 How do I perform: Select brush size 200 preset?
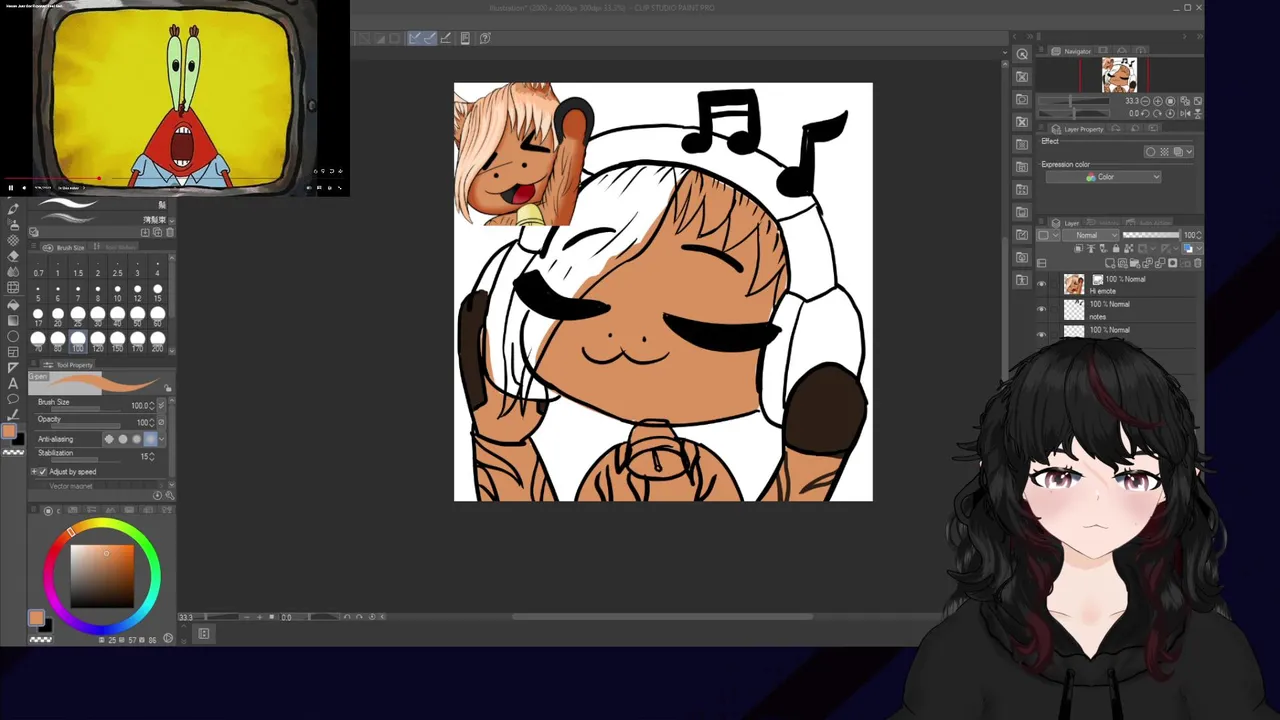(157, 342)
